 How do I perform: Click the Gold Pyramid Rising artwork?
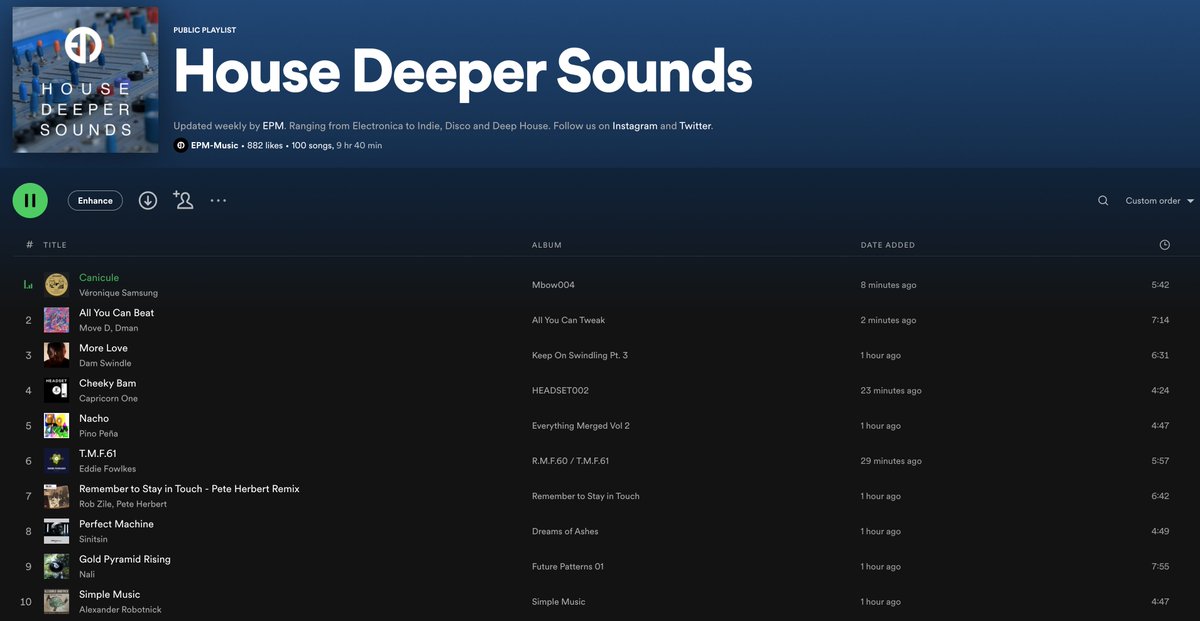[56, 566]
